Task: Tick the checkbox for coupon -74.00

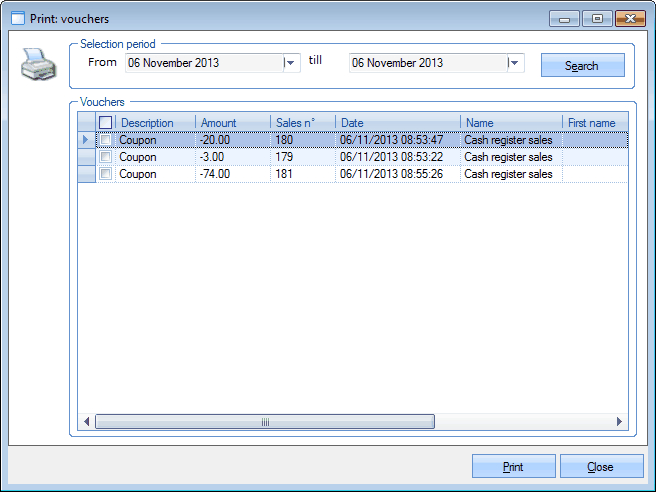Action: coord(106,174)
